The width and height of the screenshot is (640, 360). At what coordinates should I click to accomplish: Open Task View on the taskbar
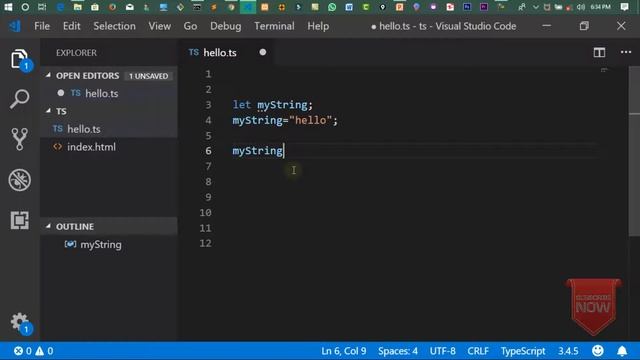(42, 7)
